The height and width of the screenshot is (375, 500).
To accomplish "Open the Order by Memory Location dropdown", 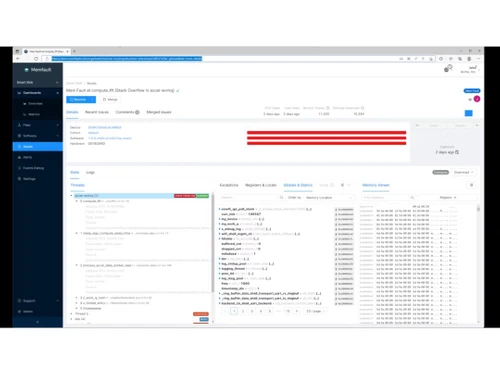I will [328, 198].
